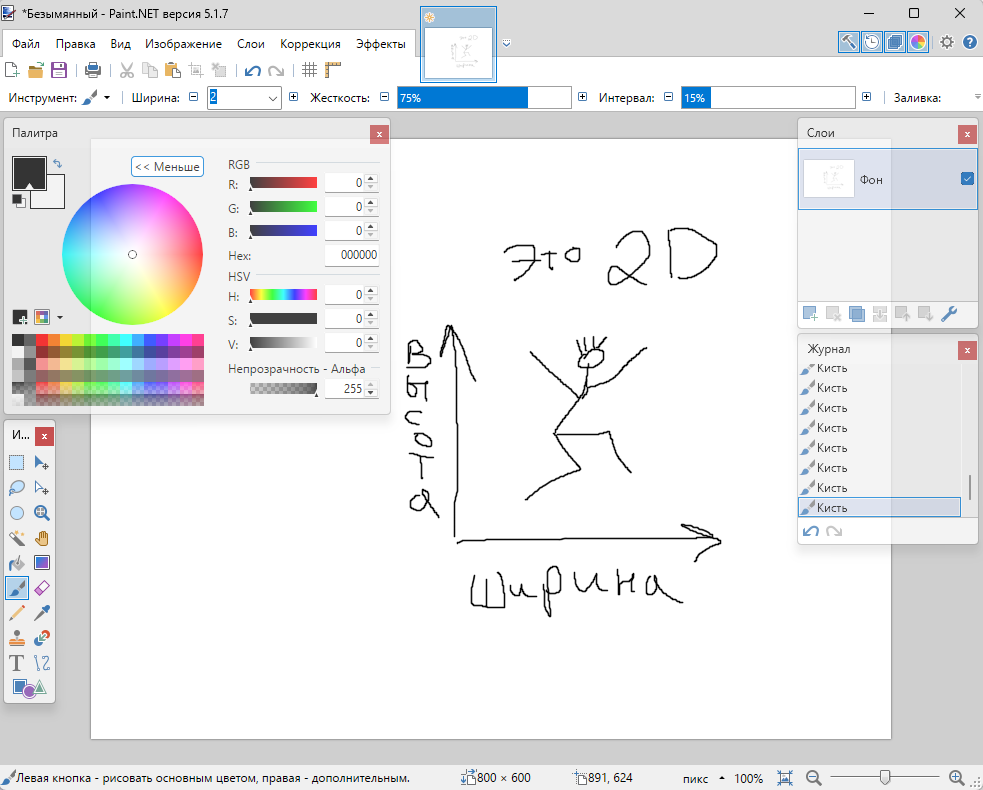Select the Rectangle Select tool

tap(17, 463)
